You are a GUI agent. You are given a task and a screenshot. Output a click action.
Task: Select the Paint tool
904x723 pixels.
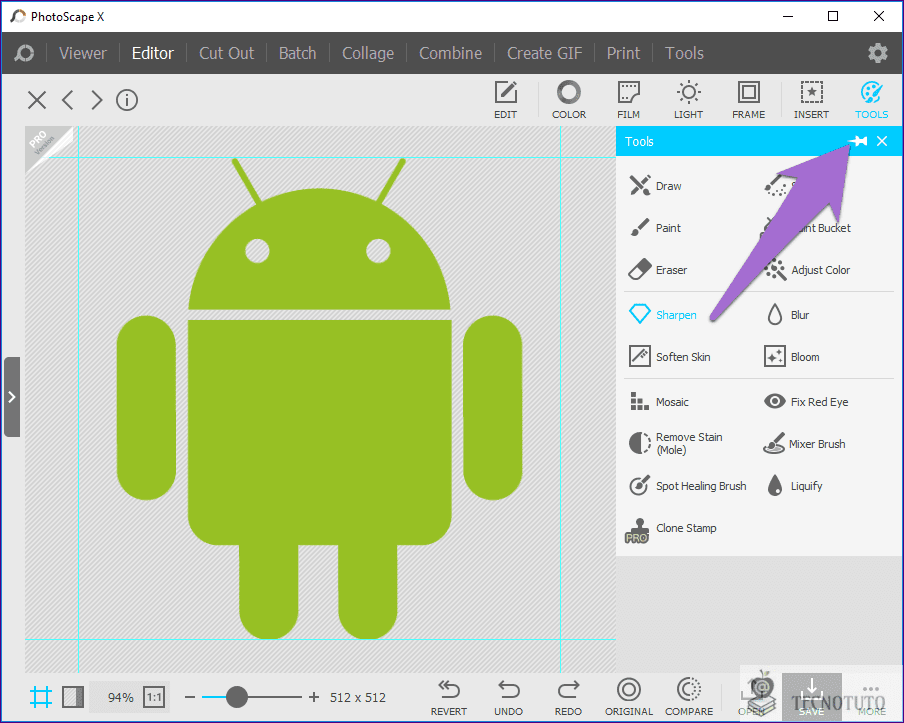[655, 228]
